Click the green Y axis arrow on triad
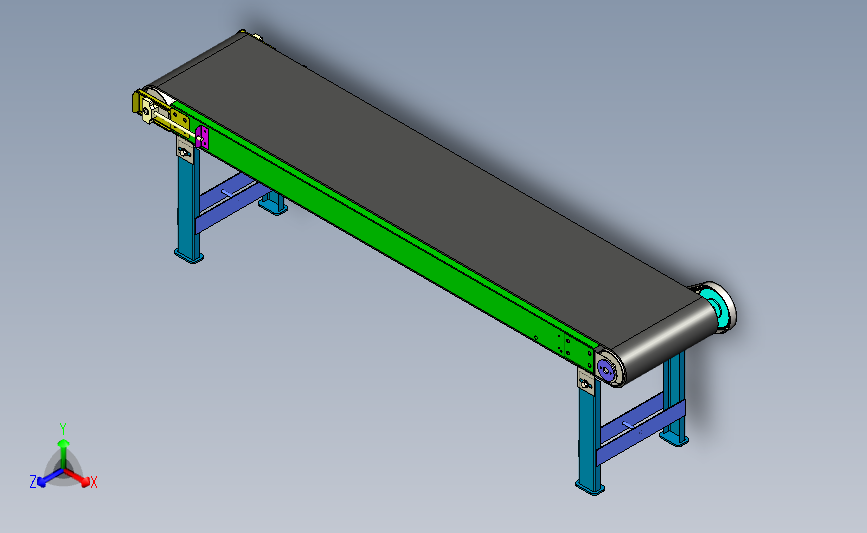Viewport: 867px width, 533px height. point(64,453)
